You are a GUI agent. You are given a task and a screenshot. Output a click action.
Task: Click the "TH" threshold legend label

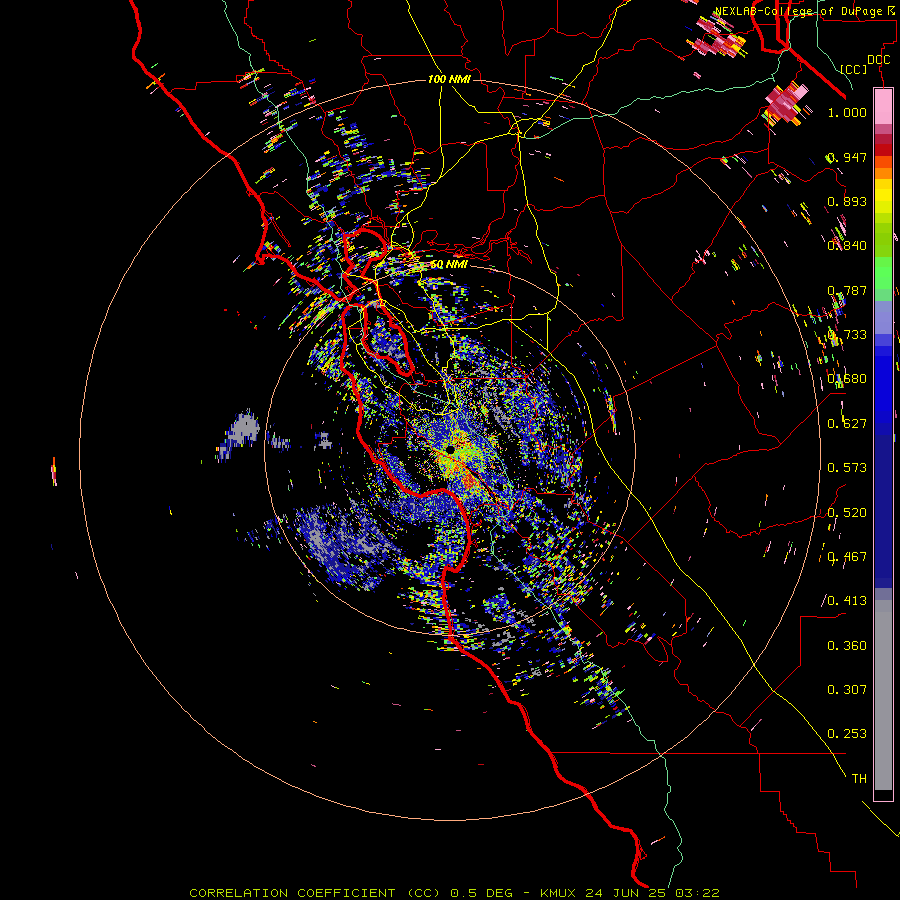point(859,779)
